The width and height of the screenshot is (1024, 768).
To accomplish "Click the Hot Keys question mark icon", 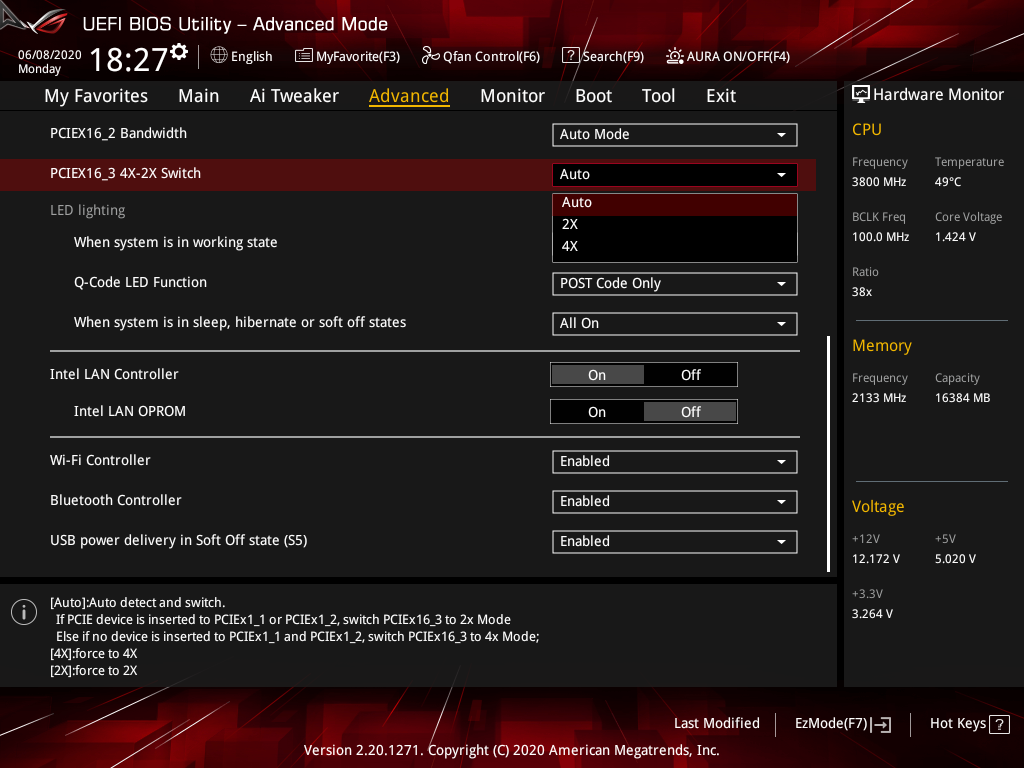I will (x=999, y=724).
